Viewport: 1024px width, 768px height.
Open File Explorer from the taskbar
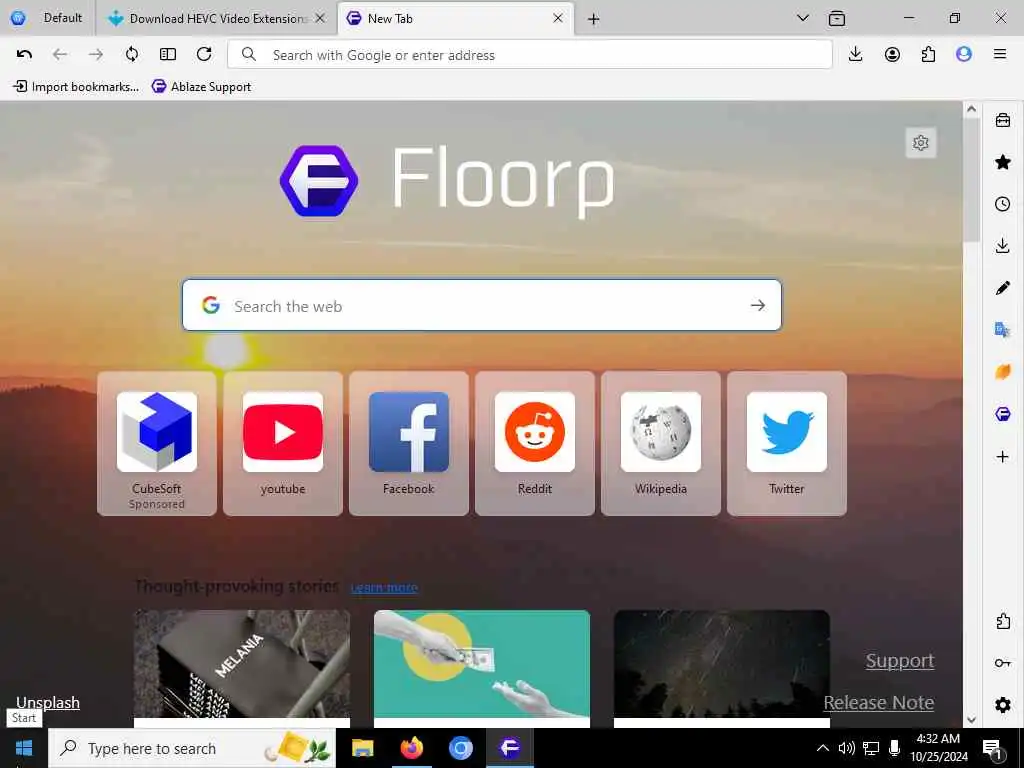362,748
